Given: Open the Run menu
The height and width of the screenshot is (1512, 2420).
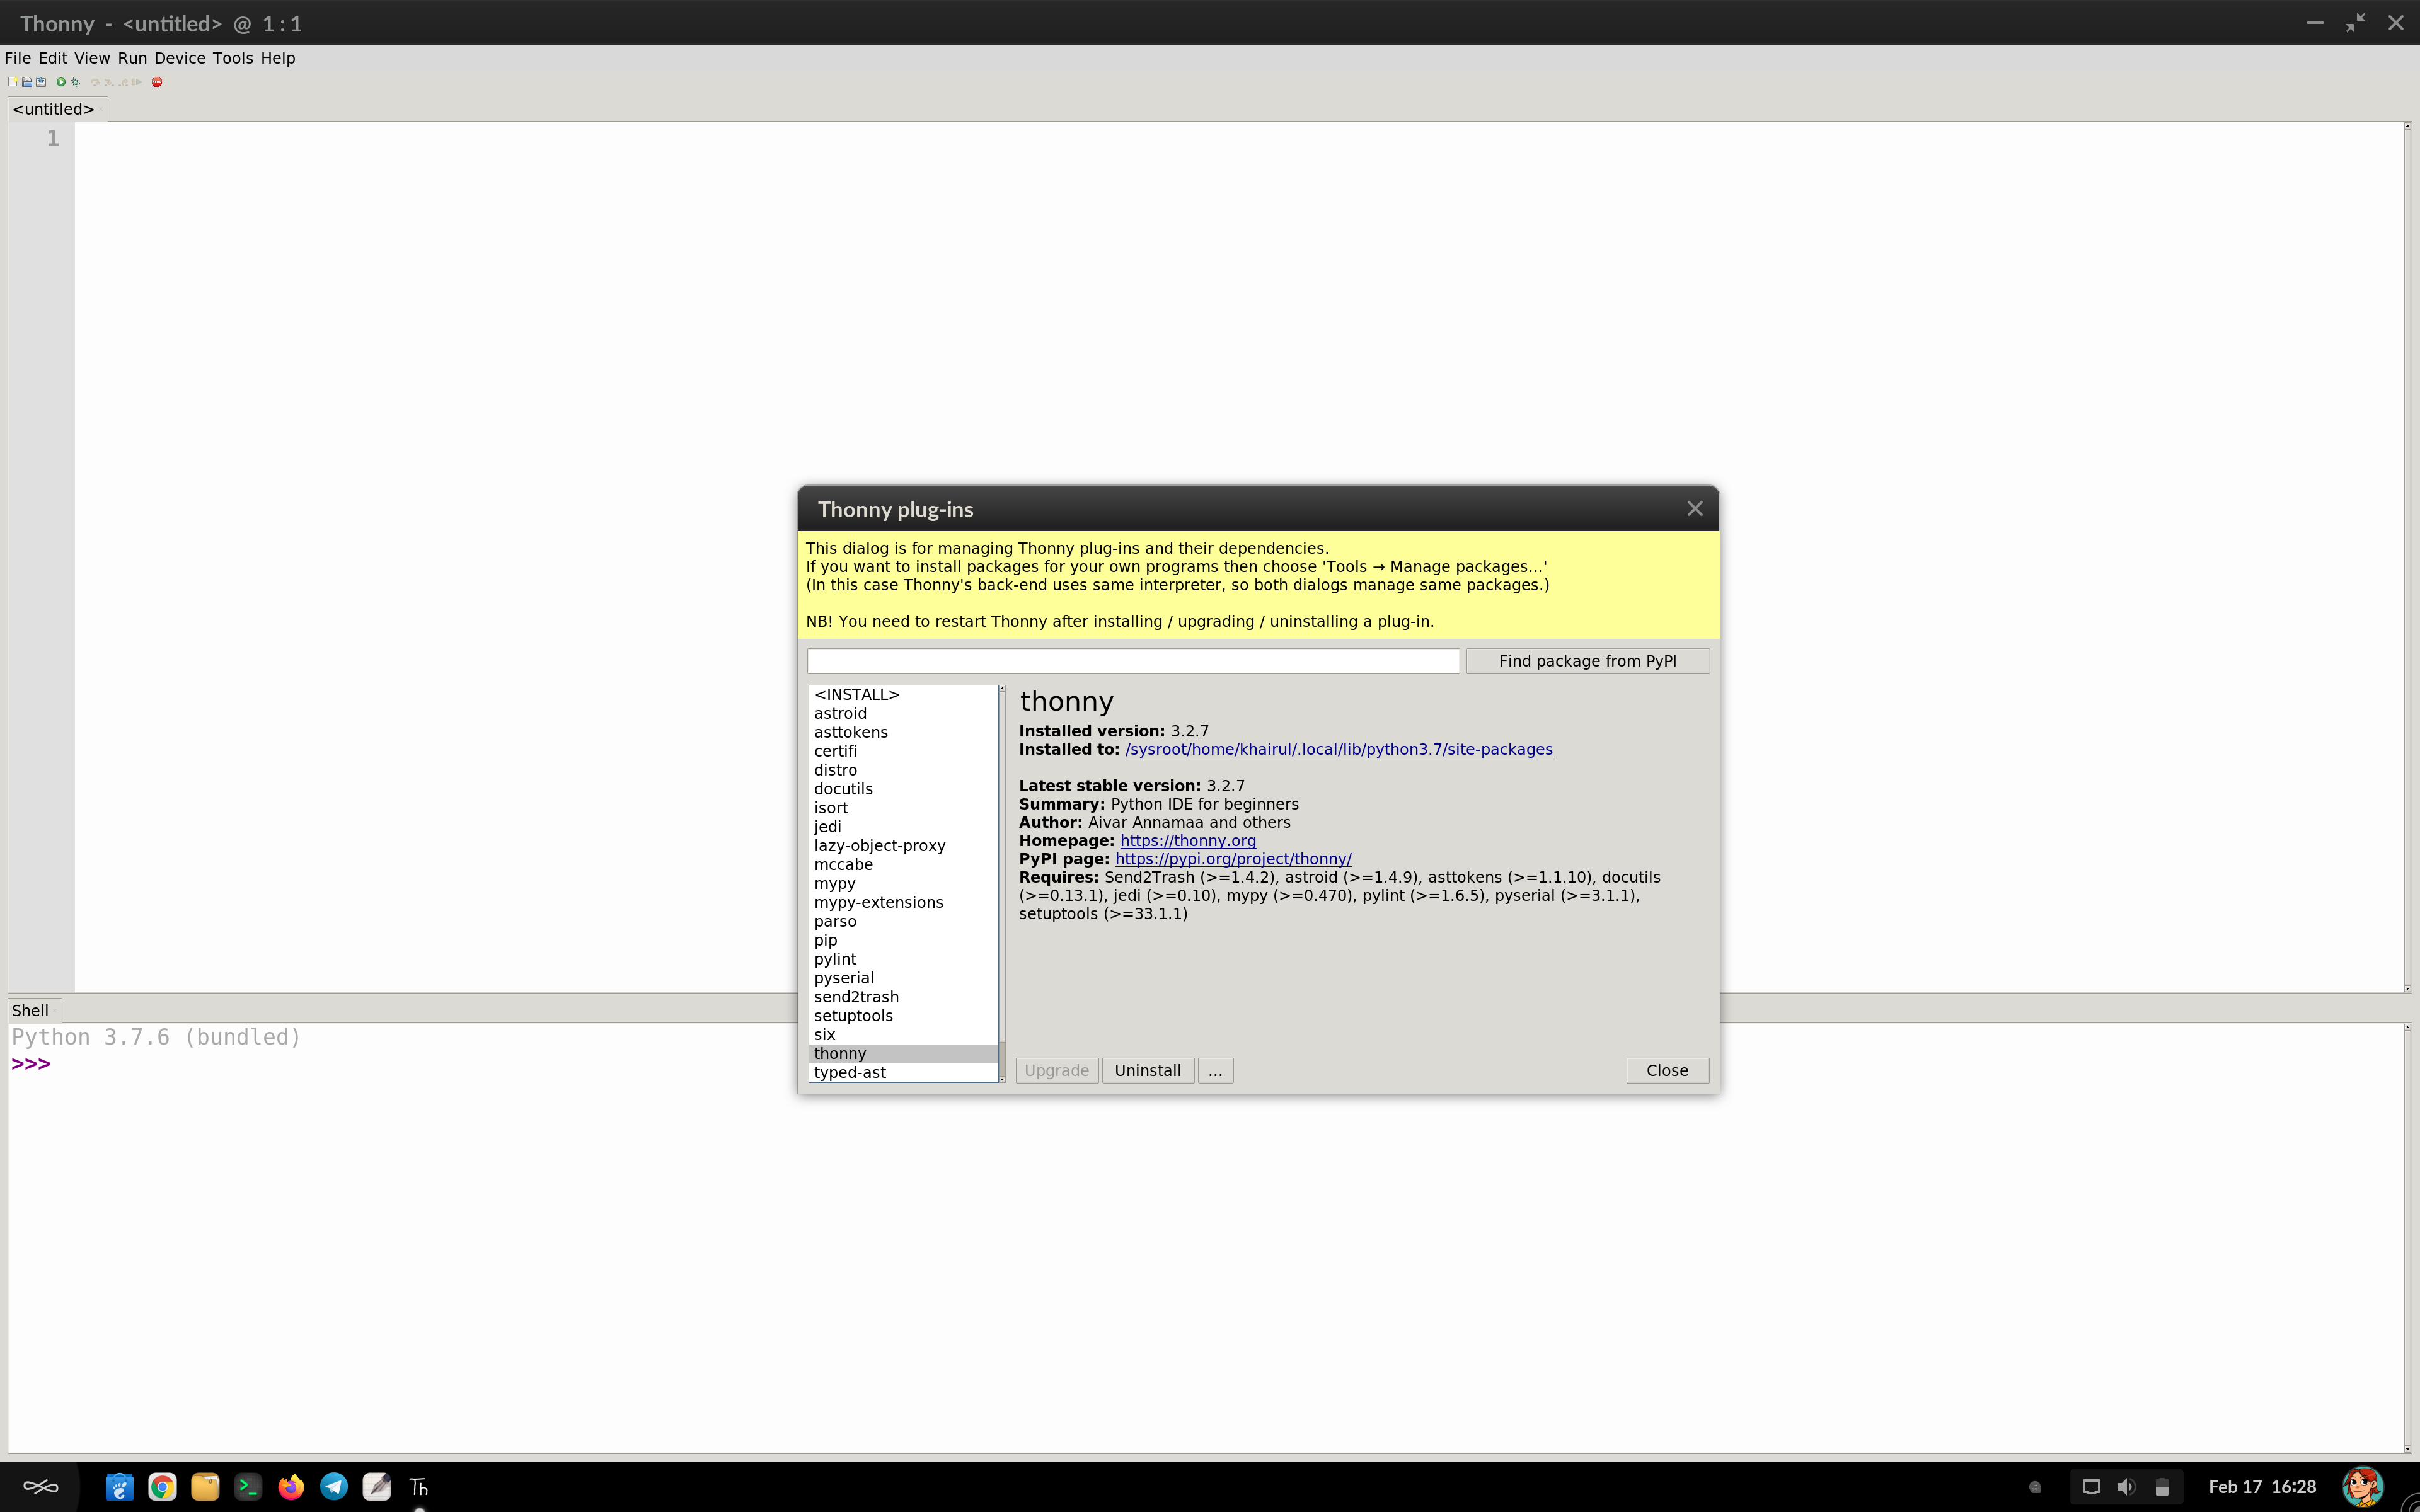Looking at the screenshot, I should 132,58.
